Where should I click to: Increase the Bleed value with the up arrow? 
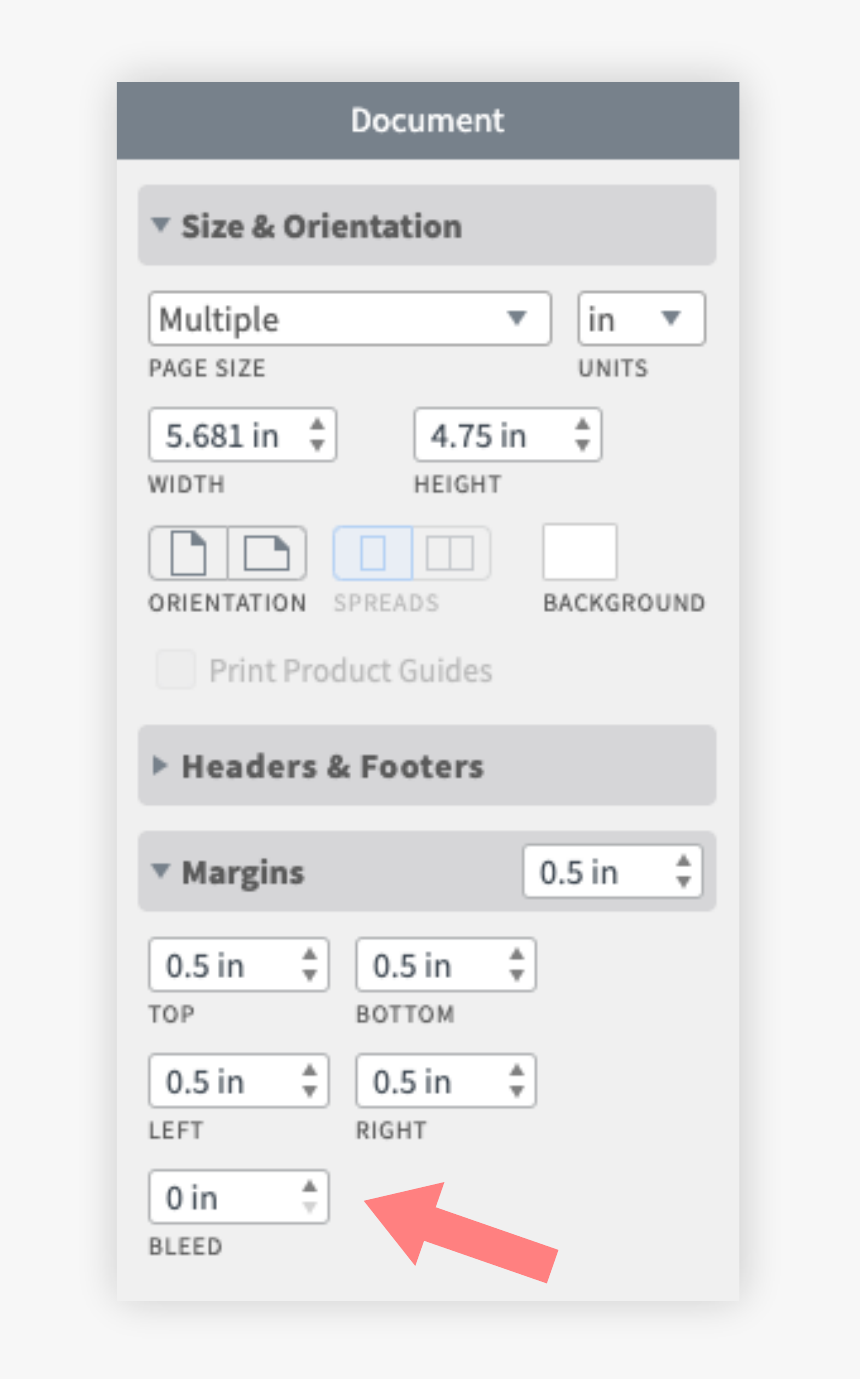click(310, 1187)
